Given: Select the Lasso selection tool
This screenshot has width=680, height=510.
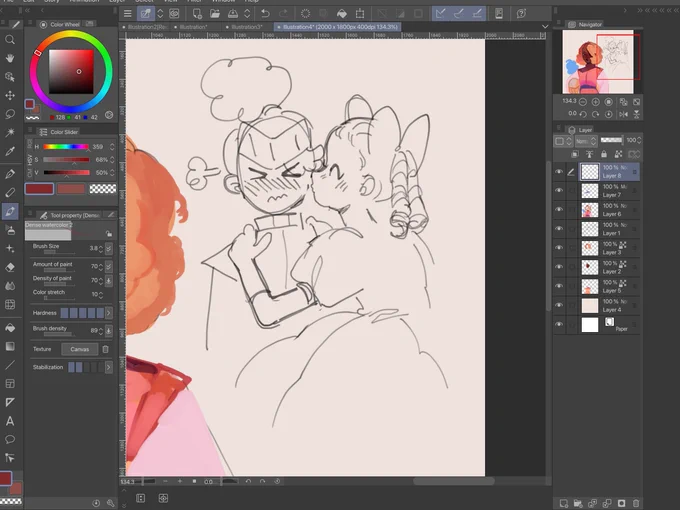Looking at the screenshot, I should pos(10,114).
